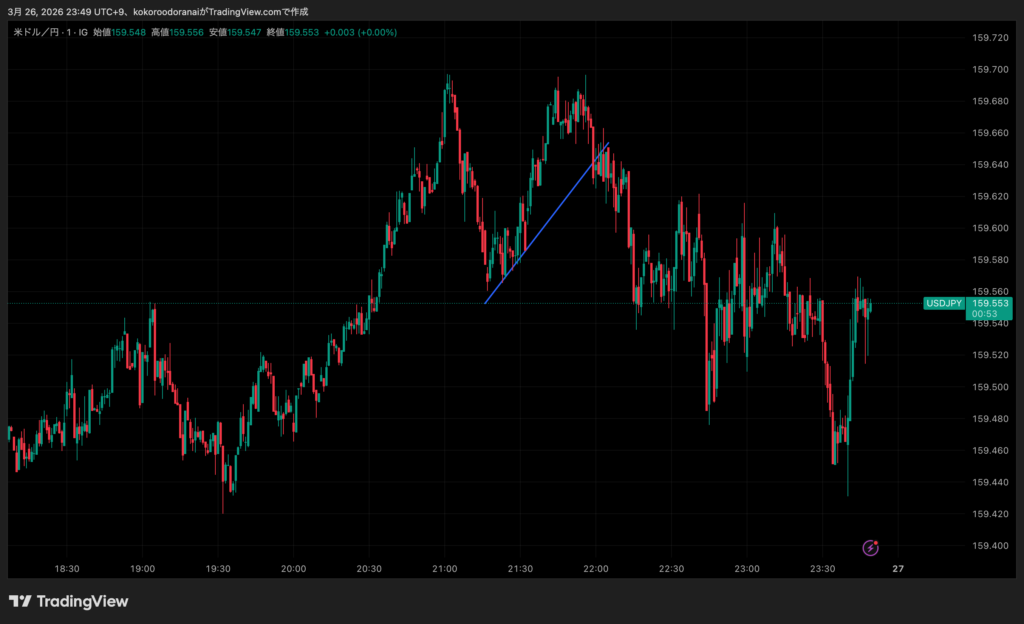Click the bold 27 date axis label

(898, 569)
